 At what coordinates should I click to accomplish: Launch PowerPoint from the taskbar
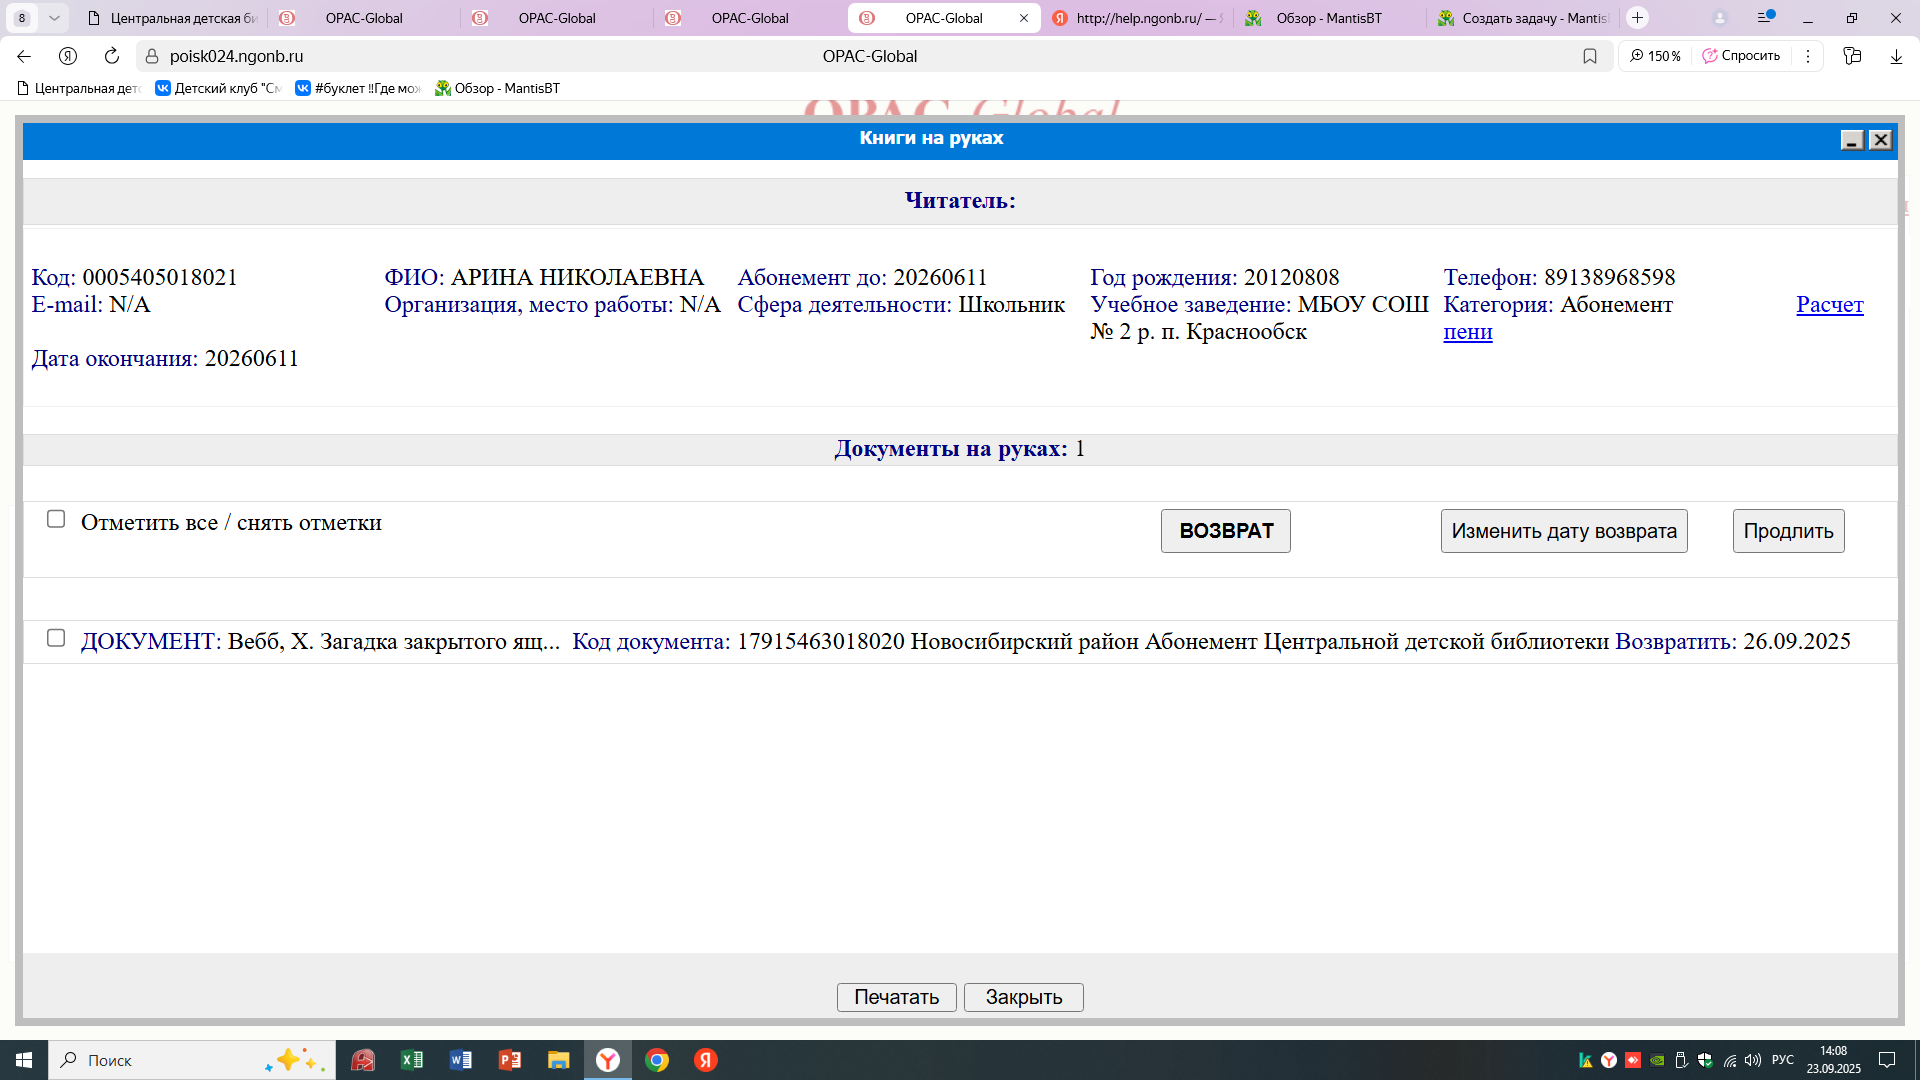510,1060
